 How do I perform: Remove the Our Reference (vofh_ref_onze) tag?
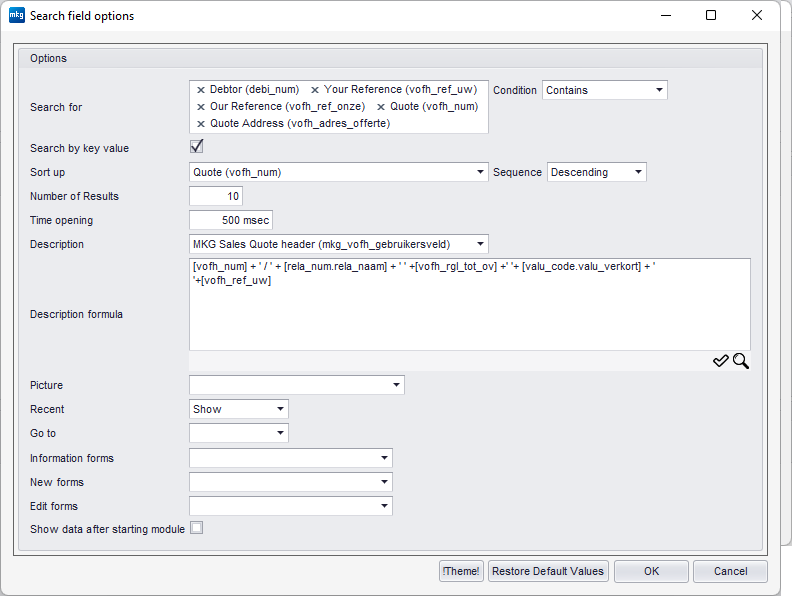[201, 107]
